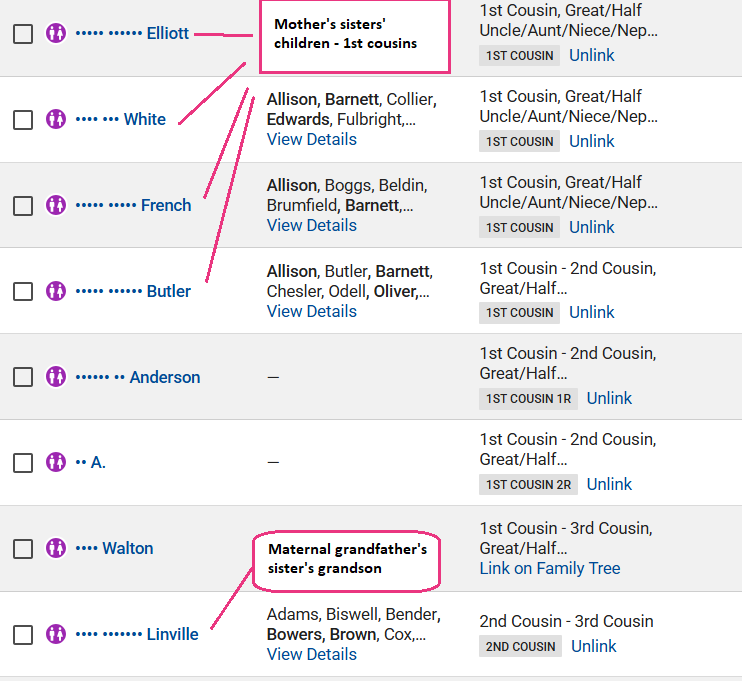Click the purple tree icon beside French

pos(56,205)
